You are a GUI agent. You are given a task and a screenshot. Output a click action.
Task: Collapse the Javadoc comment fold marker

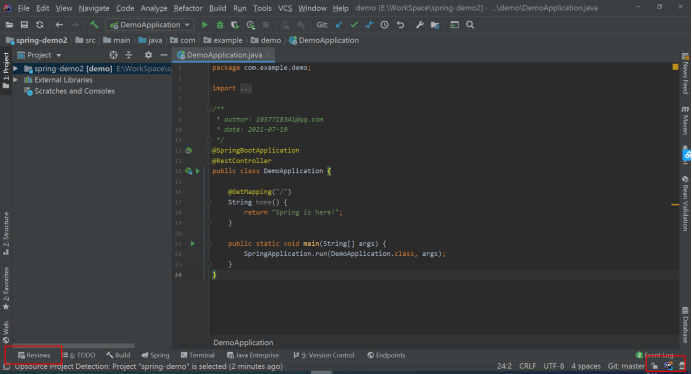coord(209,109)
